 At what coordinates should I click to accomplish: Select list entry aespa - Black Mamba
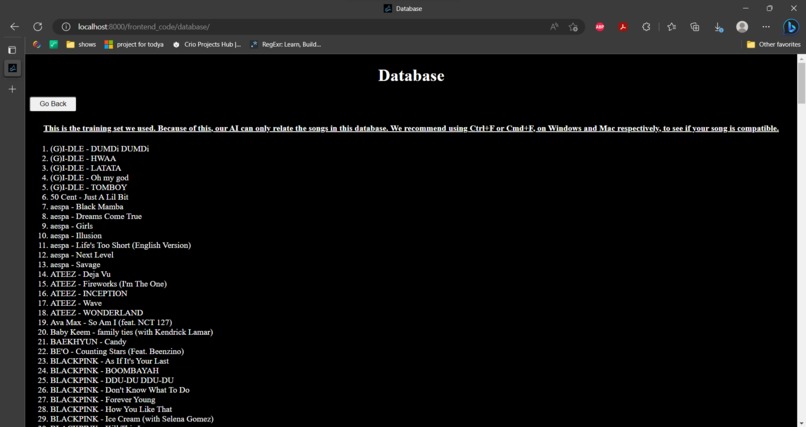point(86,207)
